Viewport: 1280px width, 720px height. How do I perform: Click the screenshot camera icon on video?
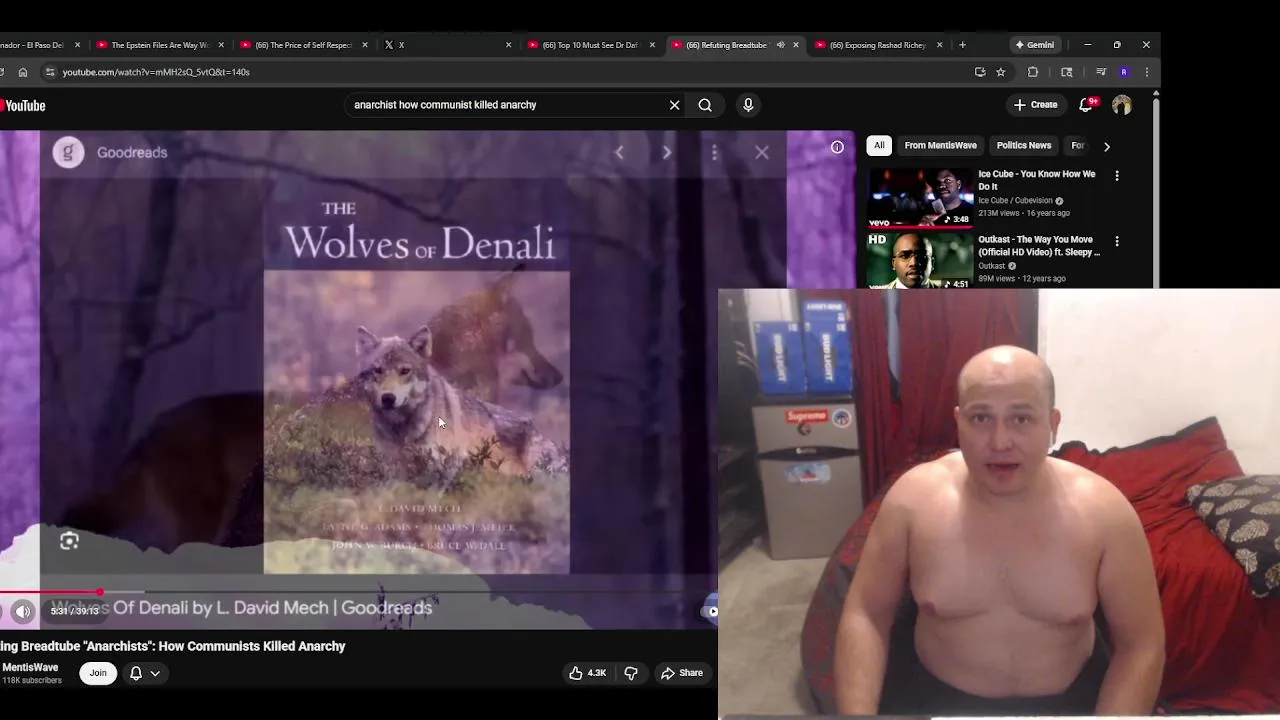point(69,541)
